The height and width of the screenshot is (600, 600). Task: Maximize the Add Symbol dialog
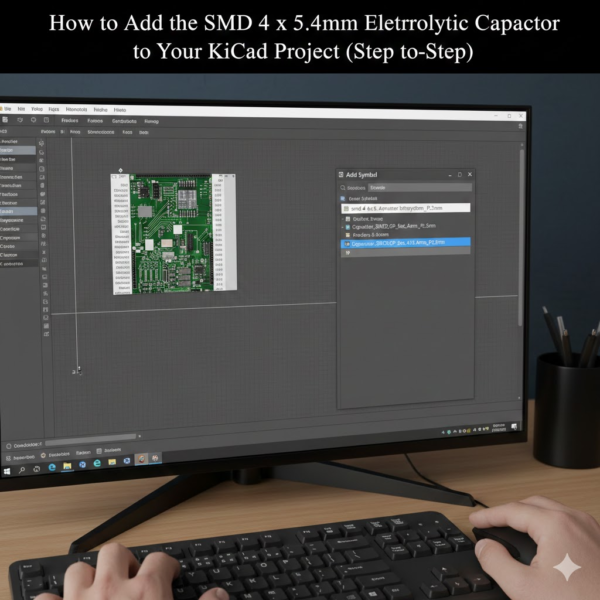[x=460, y=175]
